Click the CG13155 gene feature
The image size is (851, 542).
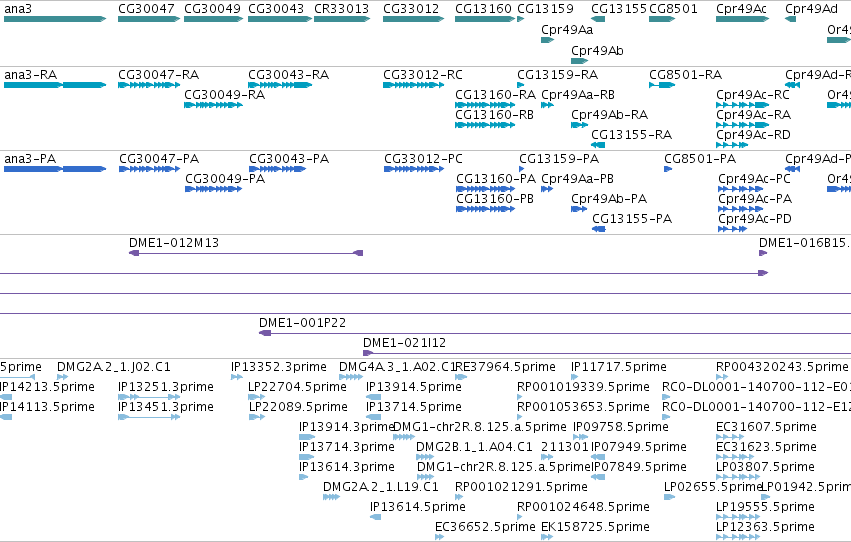click(598, 19)
